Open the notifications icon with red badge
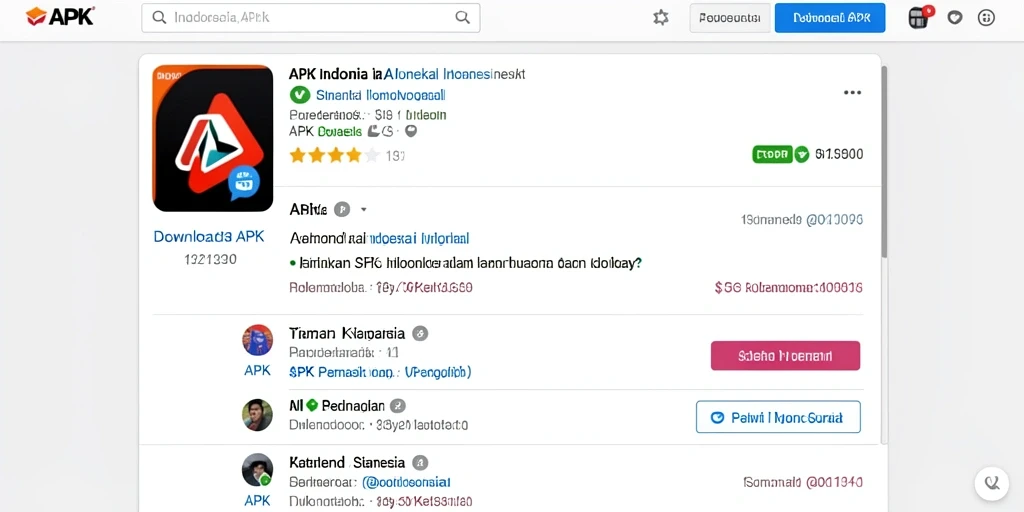Screen dimensions: 1024x512 [x=920, y=17]
